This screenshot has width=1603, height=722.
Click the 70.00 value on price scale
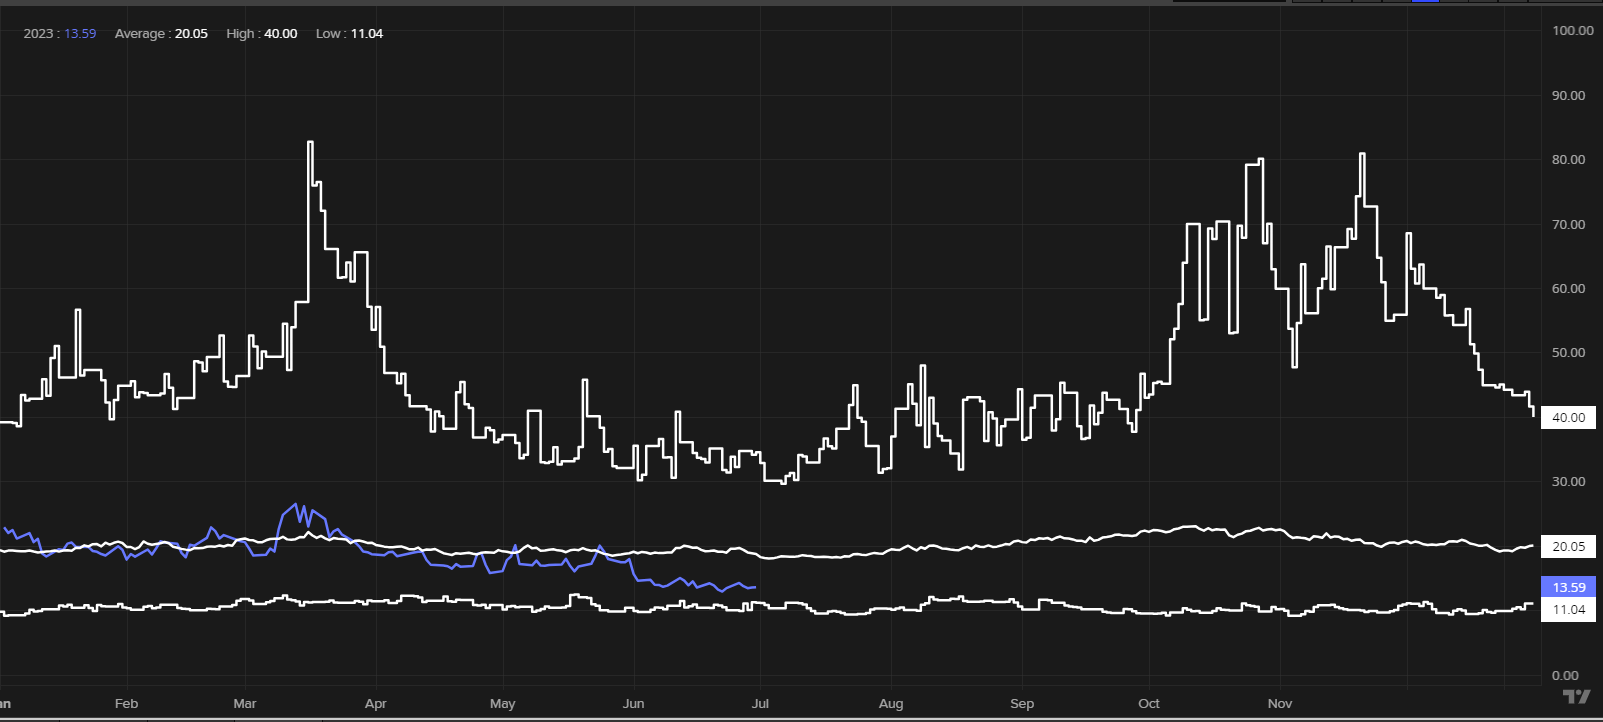click(1568, 225)
